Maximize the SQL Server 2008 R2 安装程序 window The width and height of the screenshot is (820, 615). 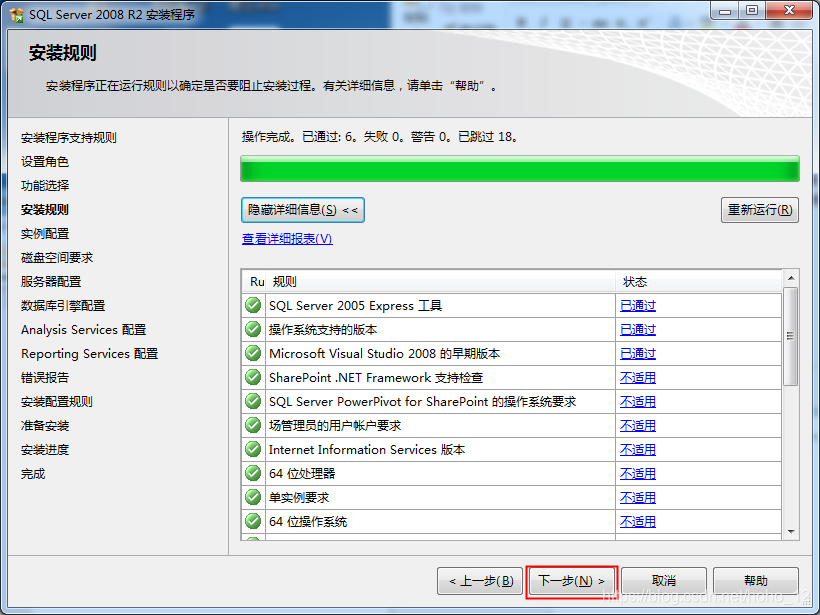click(x=752, y=10)
